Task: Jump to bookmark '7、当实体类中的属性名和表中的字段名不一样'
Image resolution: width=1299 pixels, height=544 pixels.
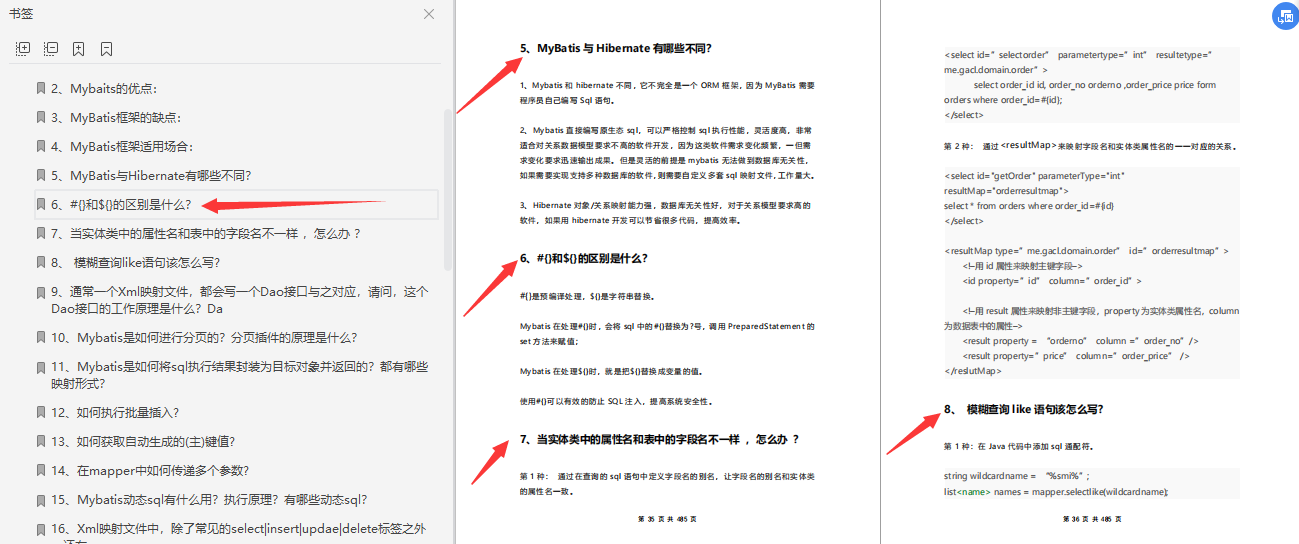Action: coord(206,234)
